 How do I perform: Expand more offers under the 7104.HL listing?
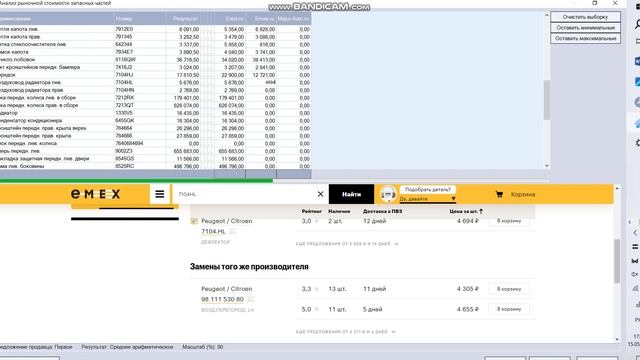pyautogui.click(x=347, y=244)
